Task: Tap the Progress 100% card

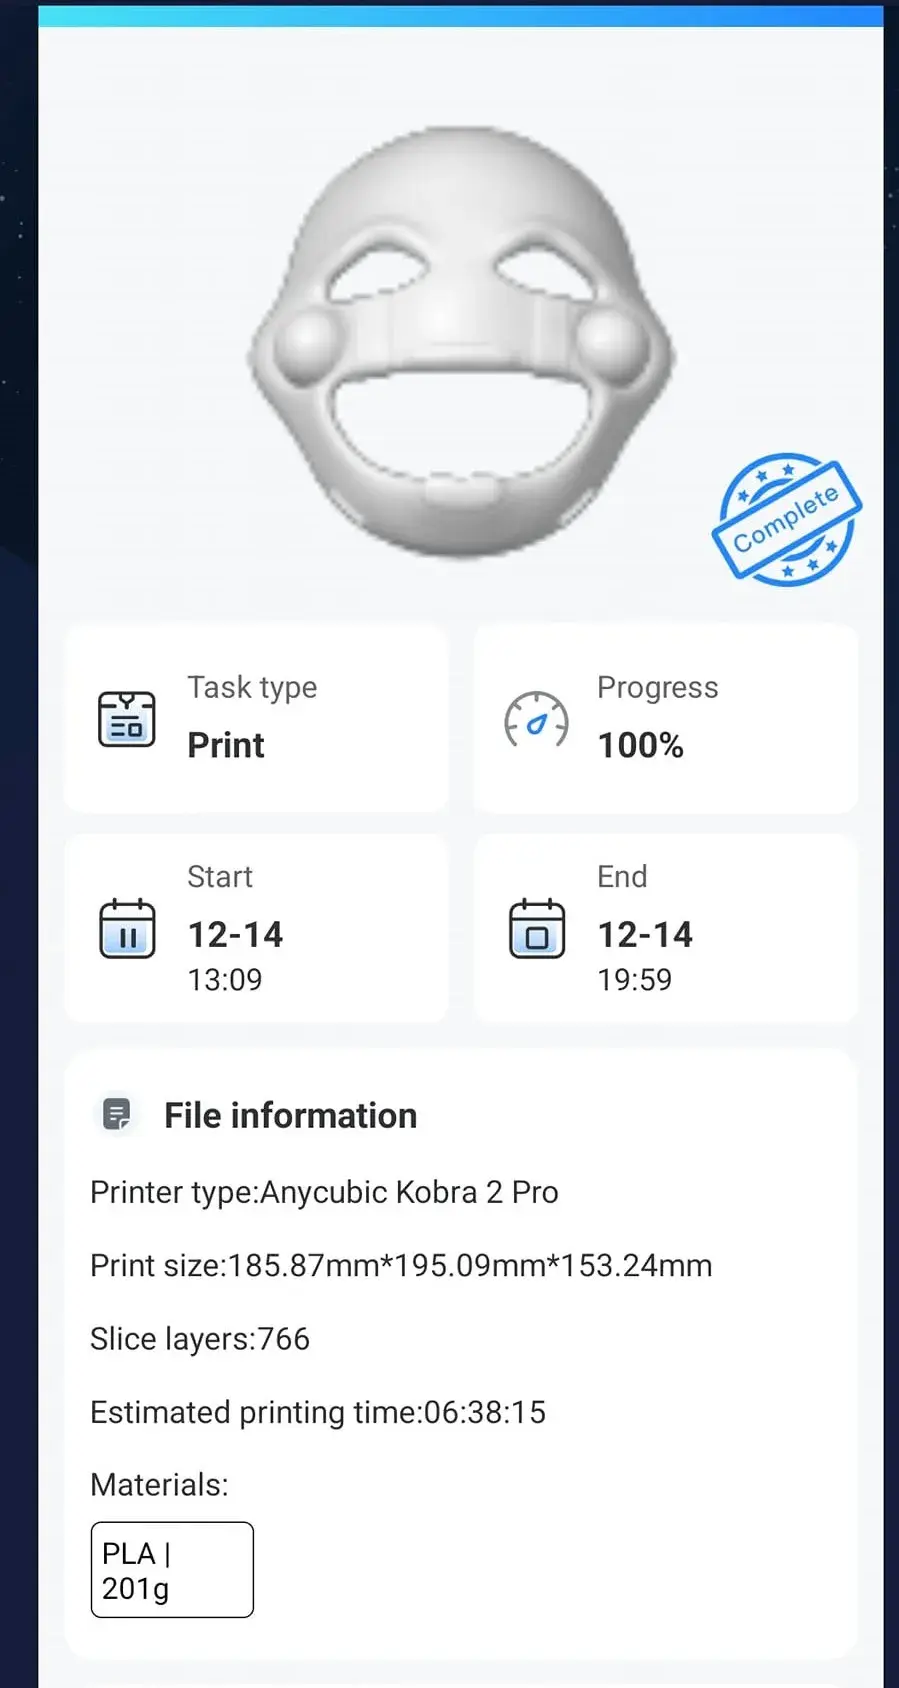Action: click(x=665, y=718)
